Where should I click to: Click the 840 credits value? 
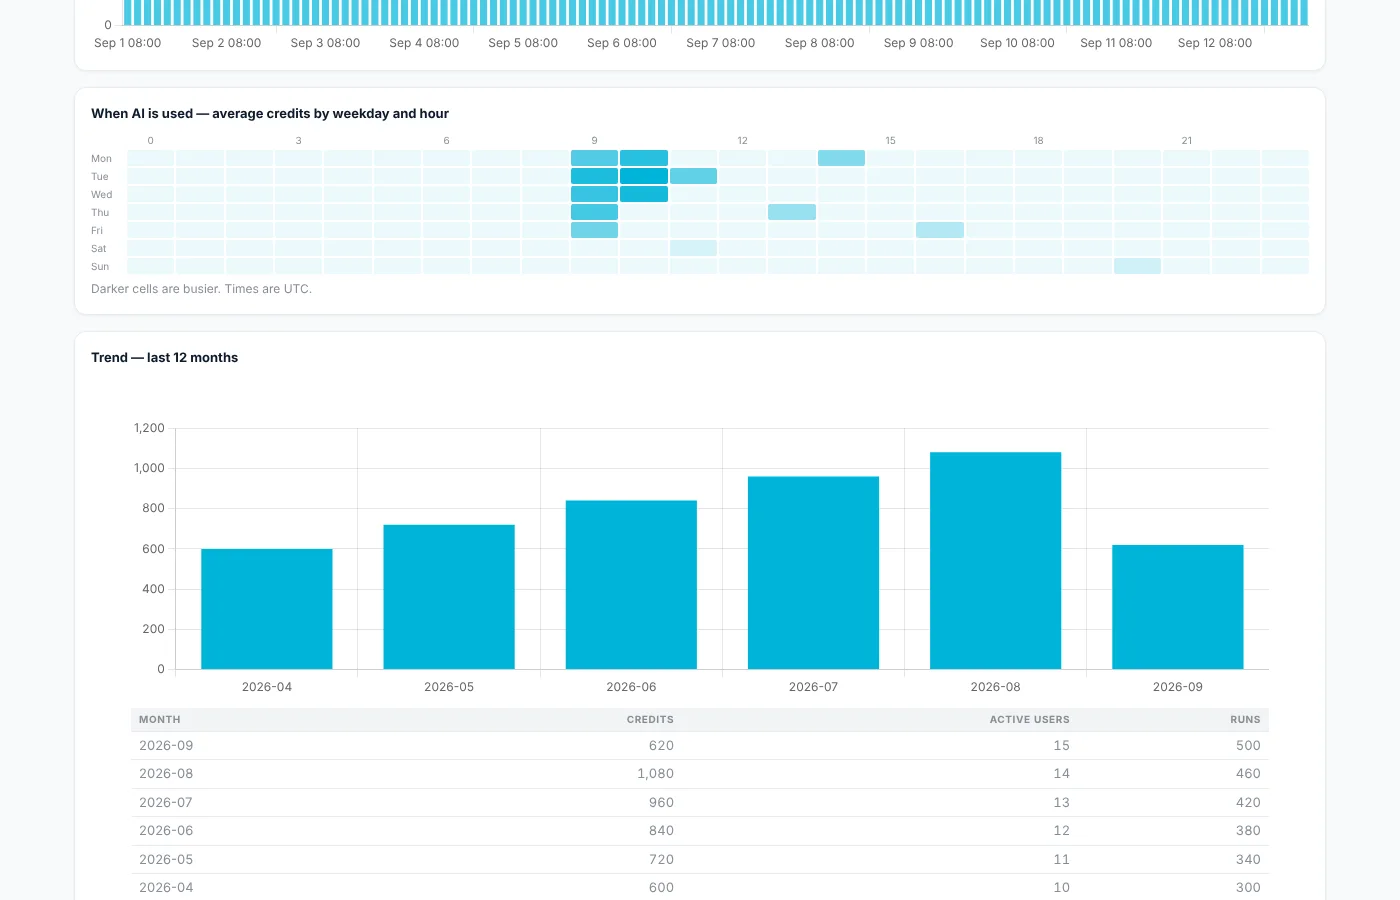[661, 831]
